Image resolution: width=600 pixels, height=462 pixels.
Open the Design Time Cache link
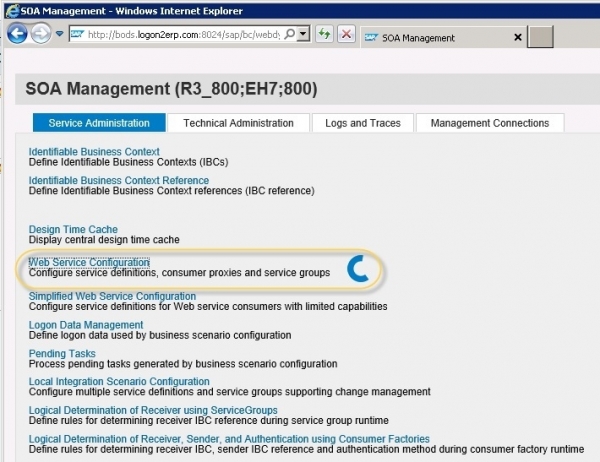click(73, 229)
